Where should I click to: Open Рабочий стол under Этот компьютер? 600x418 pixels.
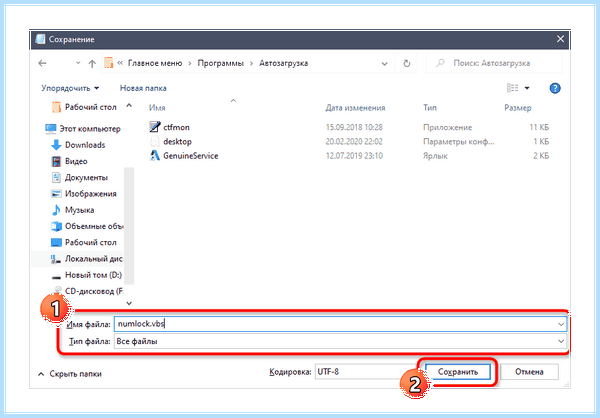pos(91,243)
